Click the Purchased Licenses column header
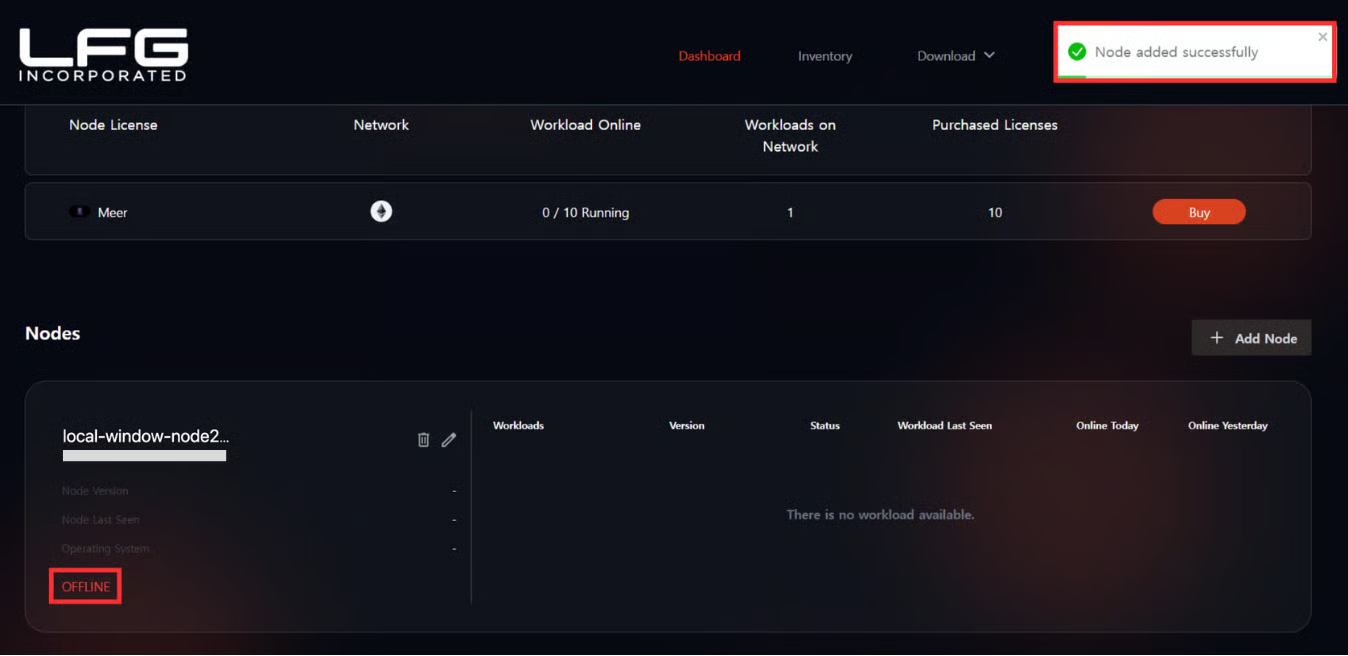Screen dimensions: 1348x656 pyautogui.click(x=994, y=125)
